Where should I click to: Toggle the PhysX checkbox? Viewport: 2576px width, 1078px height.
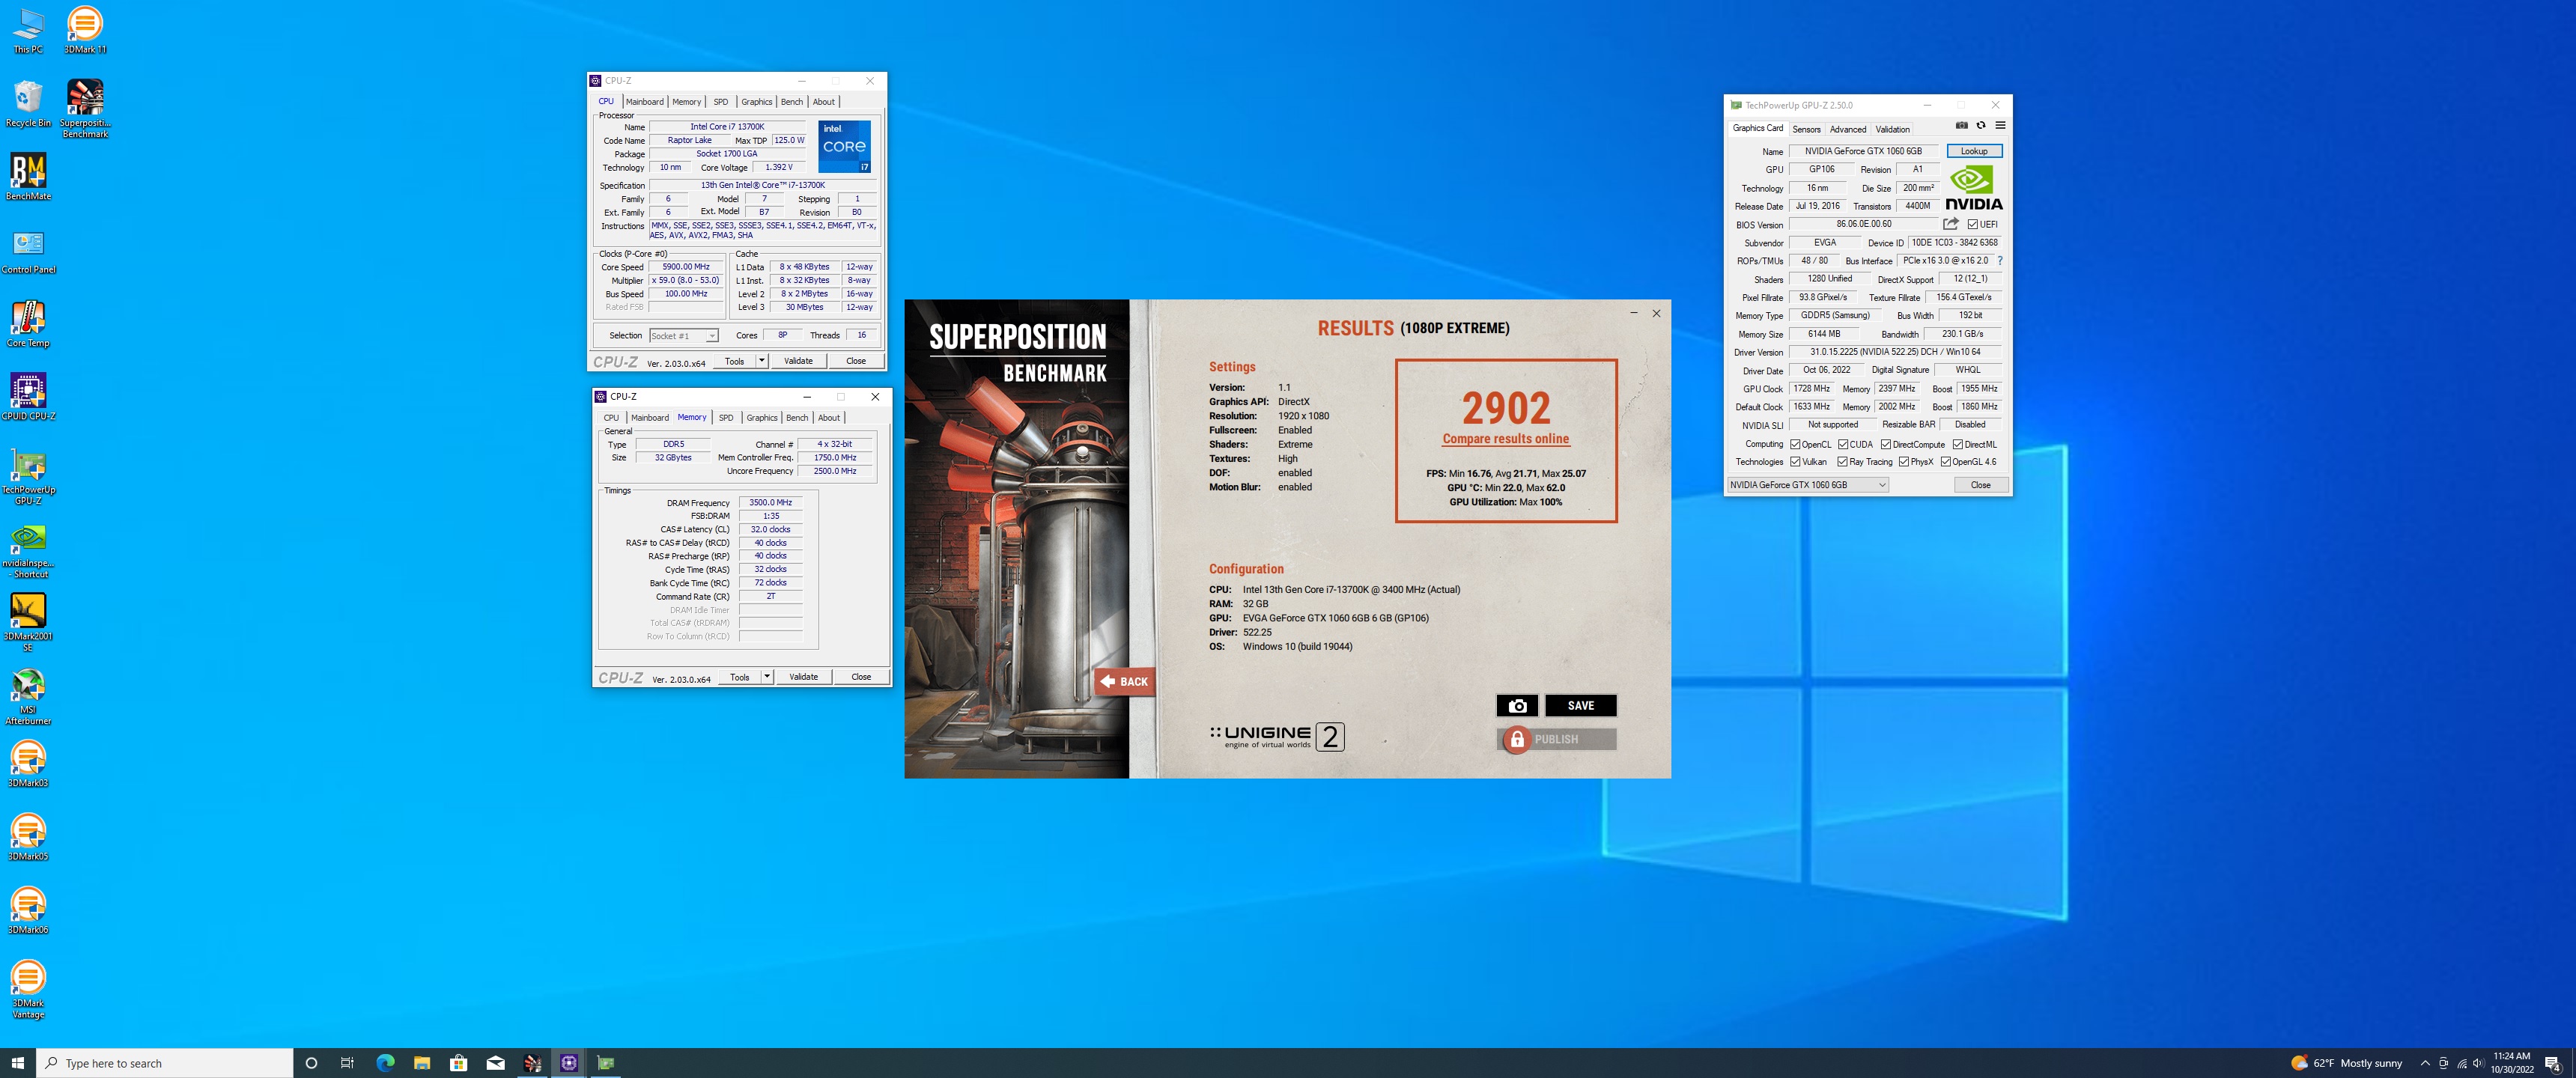[x=1904, y=462]
